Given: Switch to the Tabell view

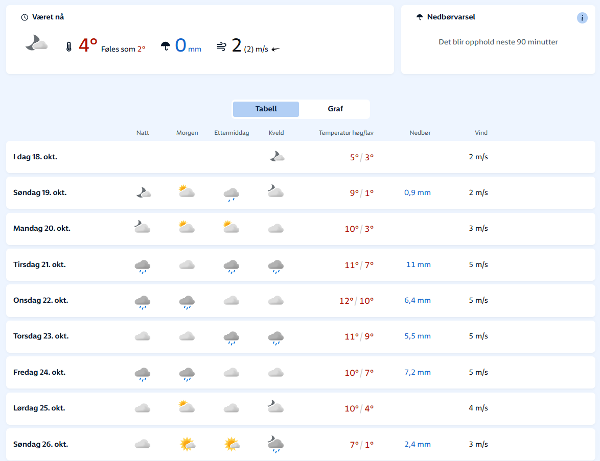Looking at the screenshot, I should click(x=266, y=109).
